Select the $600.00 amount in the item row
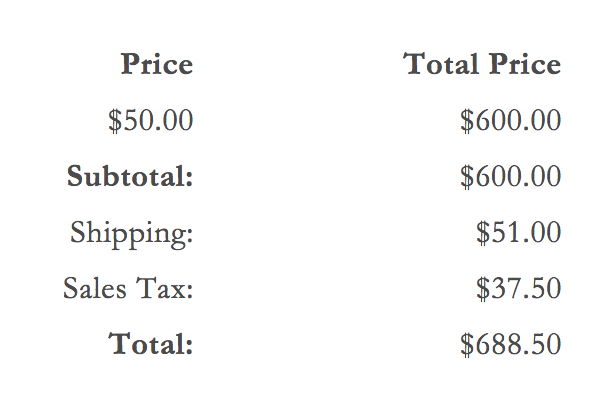Screen dimensions: 592x406 (510, 120)
